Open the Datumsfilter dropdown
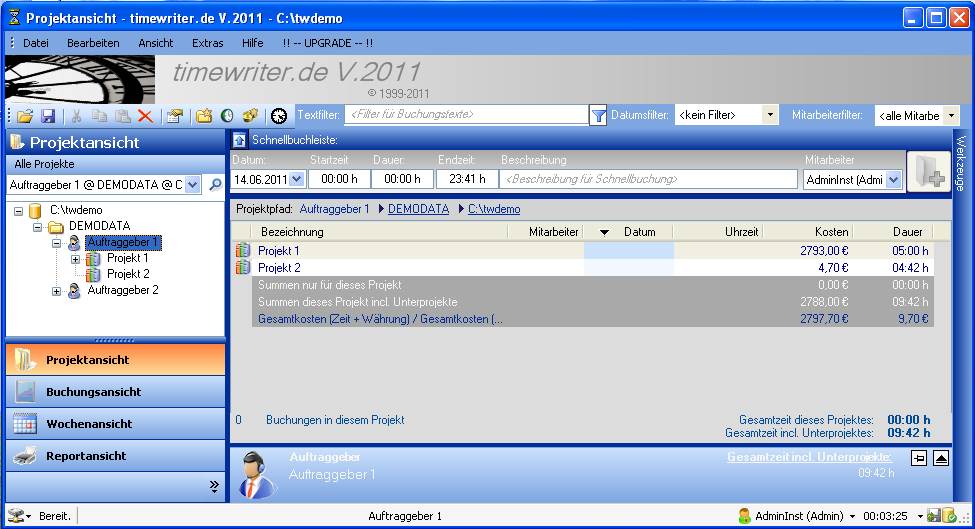 [770, 115]
